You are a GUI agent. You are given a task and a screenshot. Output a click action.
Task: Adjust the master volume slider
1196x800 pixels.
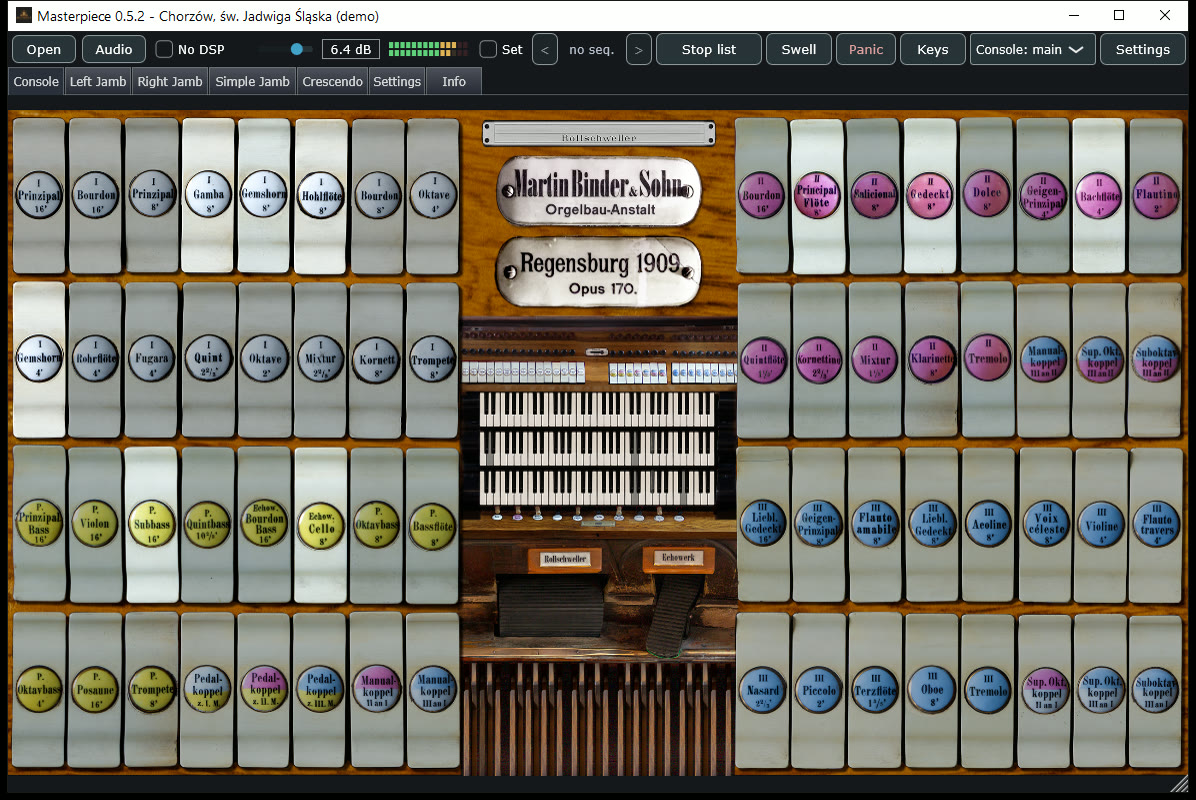(x=286, y=50)
